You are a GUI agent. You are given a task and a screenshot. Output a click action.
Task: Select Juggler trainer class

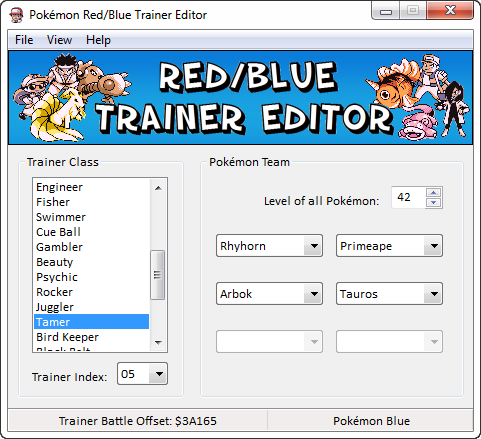pyautogui.click(x=91, y=307)
